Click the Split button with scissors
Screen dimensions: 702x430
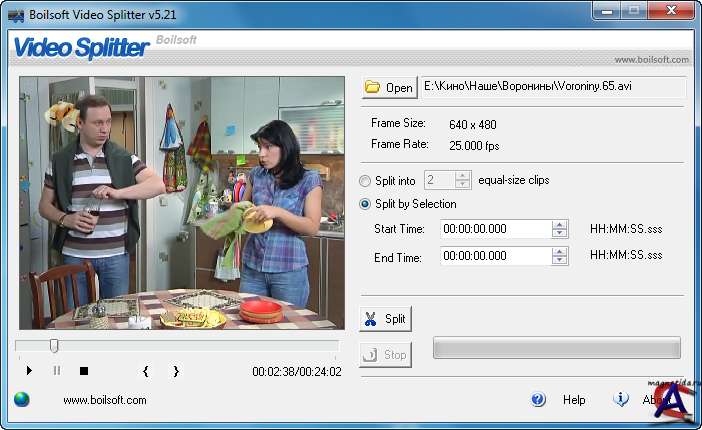click(x=385, y=319)
